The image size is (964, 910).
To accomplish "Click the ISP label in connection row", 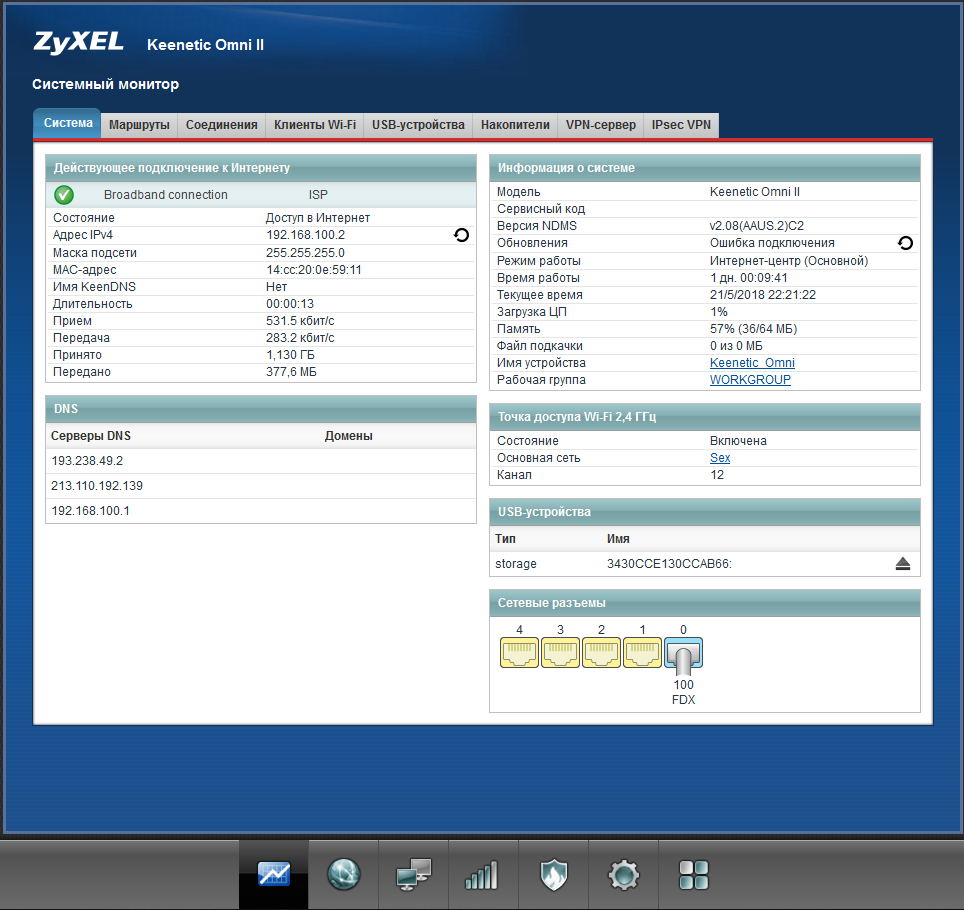I will pos(318,195).
